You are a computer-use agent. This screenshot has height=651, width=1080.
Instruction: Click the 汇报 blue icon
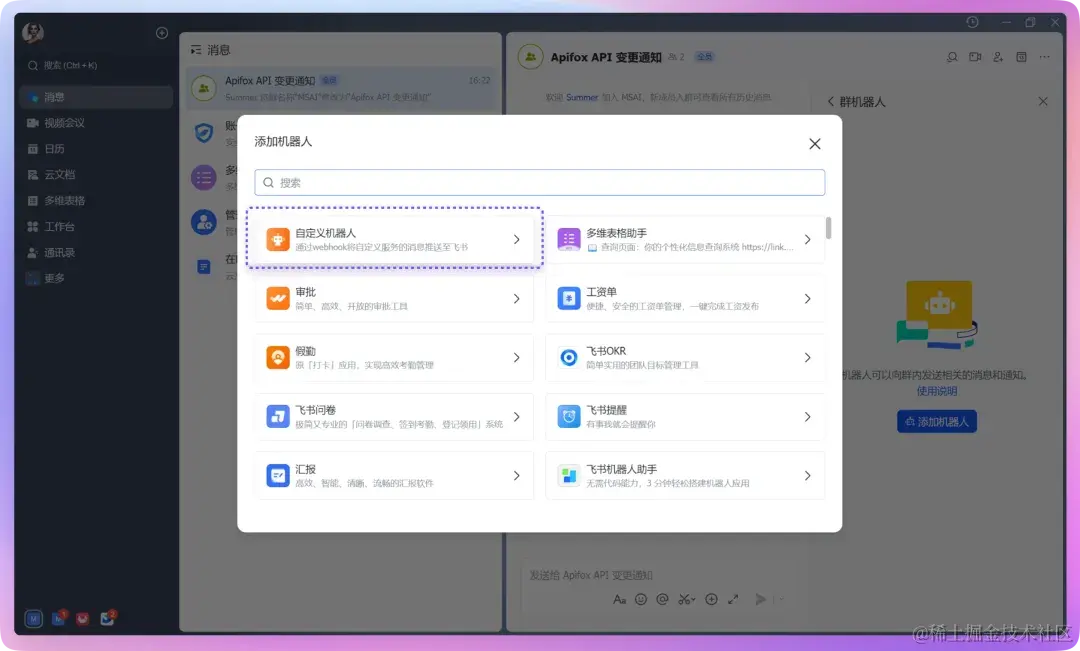(278, 475)
